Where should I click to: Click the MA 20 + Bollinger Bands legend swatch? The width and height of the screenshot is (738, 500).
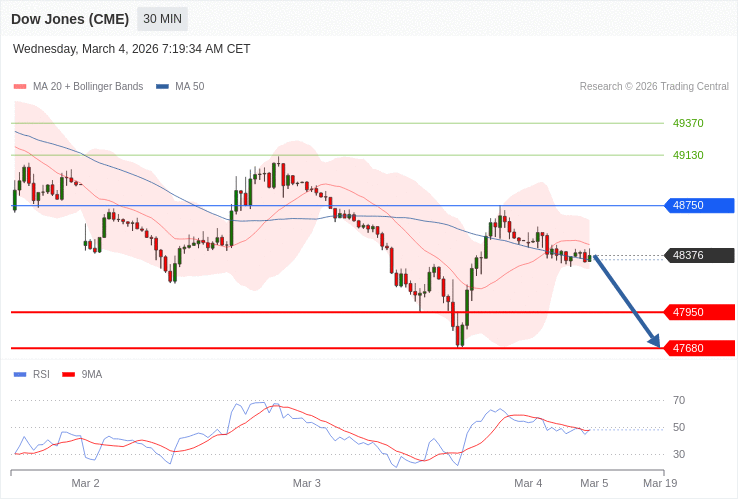[20, 87]
